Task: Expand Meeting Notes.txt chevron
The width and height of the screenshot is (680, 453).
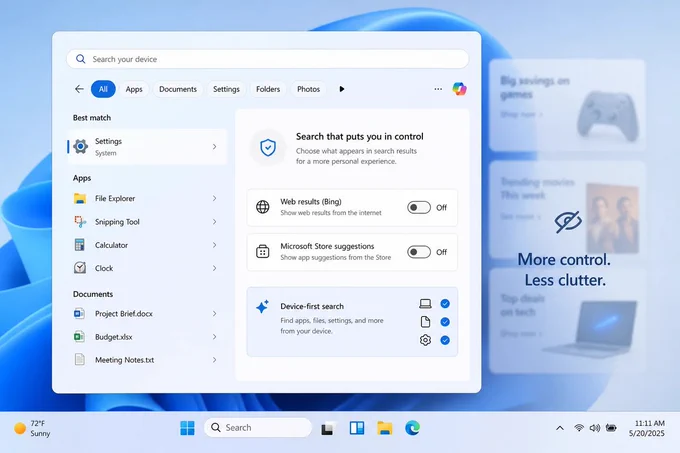Action: pos(215,360)
